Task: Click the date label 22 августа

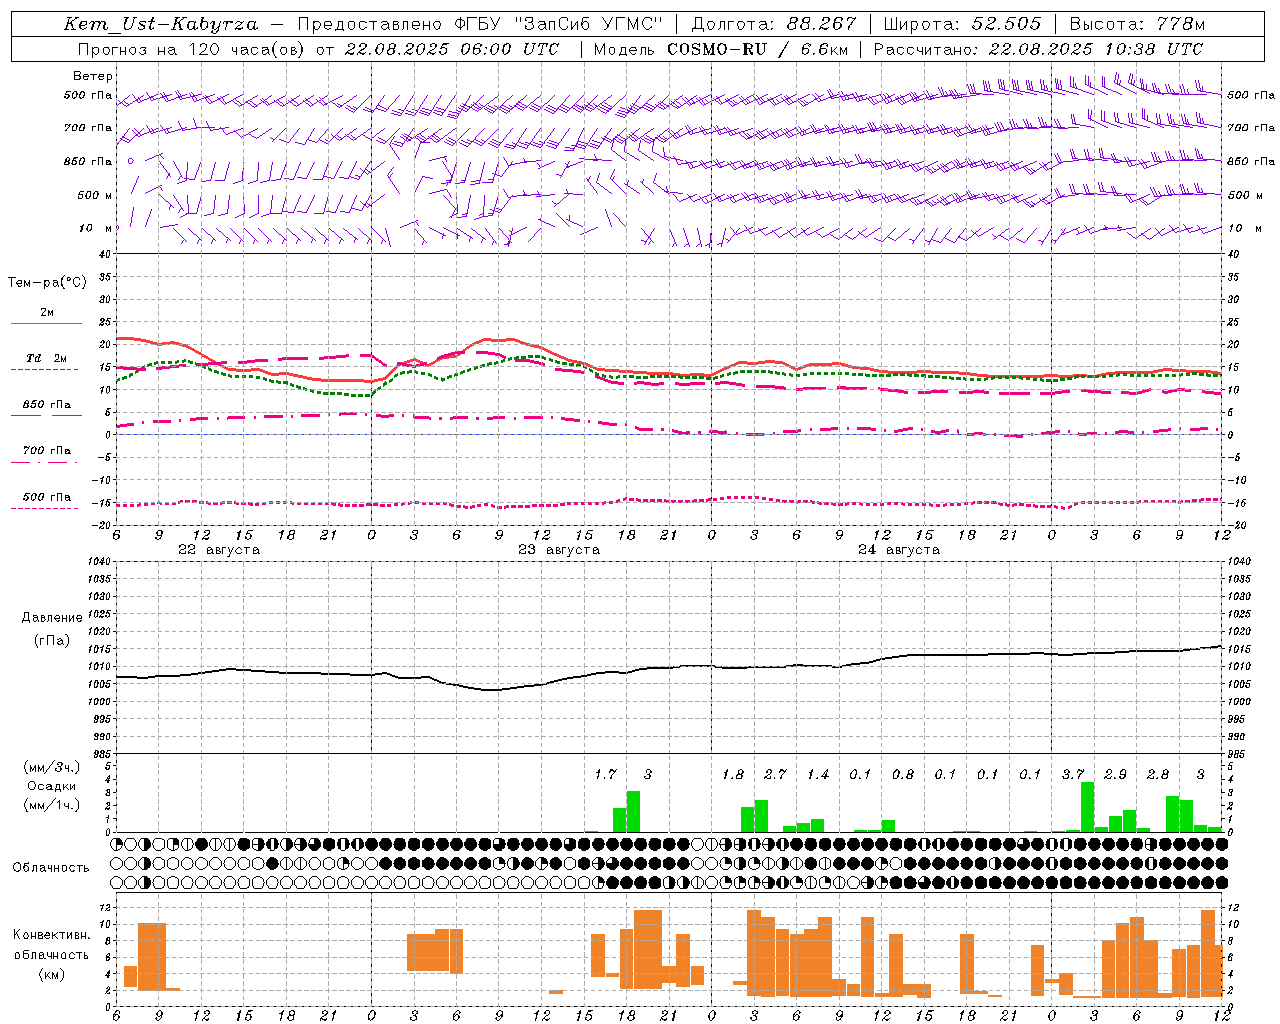Action: point(219,550)
